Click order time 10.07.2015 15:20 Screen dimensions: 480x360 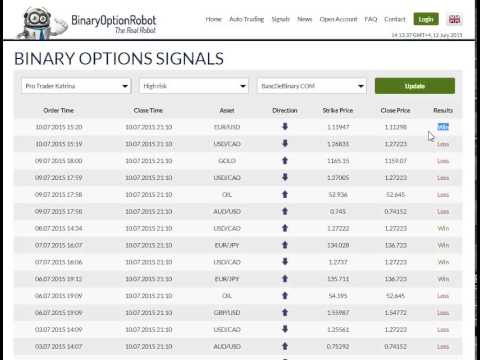coord(59,127)
